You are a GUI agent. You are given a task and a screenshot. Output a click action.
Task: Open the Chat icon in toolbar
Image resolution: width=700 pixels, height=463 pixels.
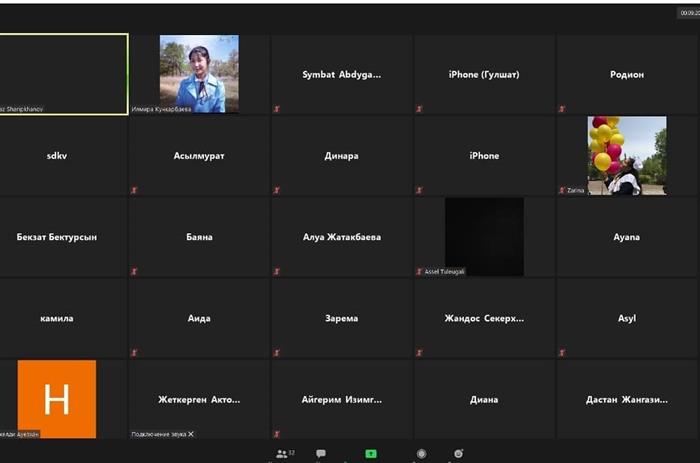coord(321,454)
